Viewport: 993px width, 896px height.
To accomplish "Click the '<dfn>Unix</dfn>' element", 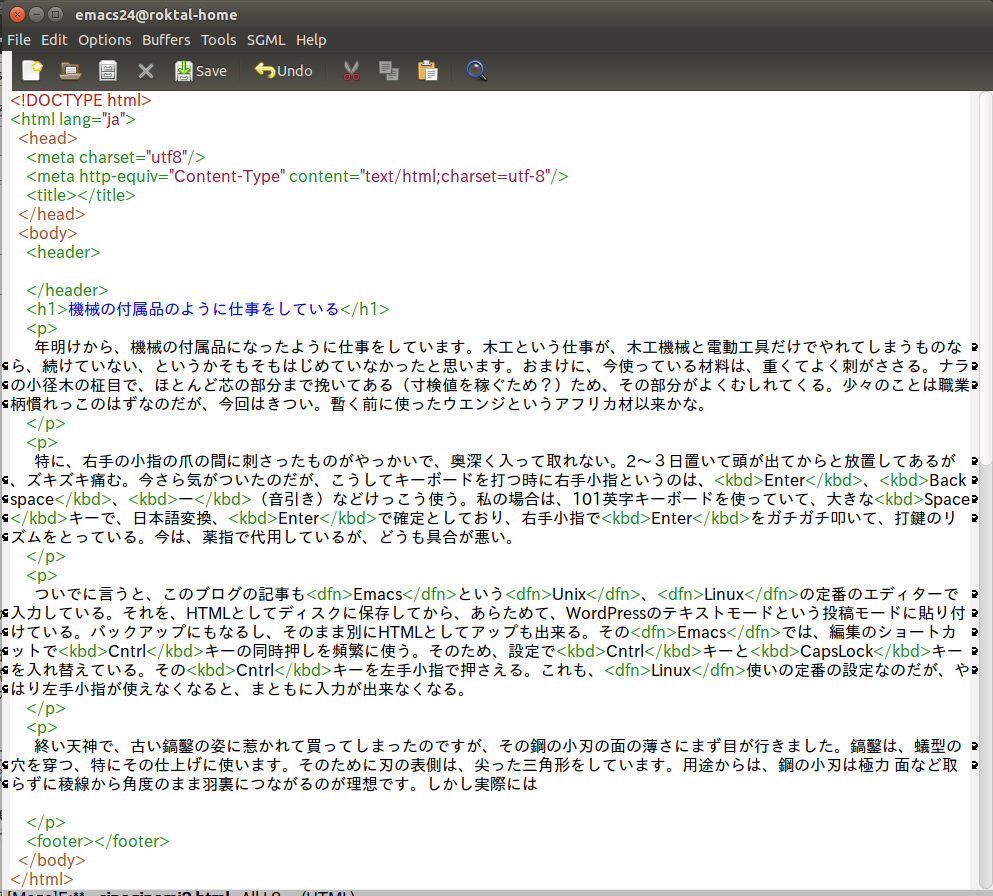I will point(573,594).
